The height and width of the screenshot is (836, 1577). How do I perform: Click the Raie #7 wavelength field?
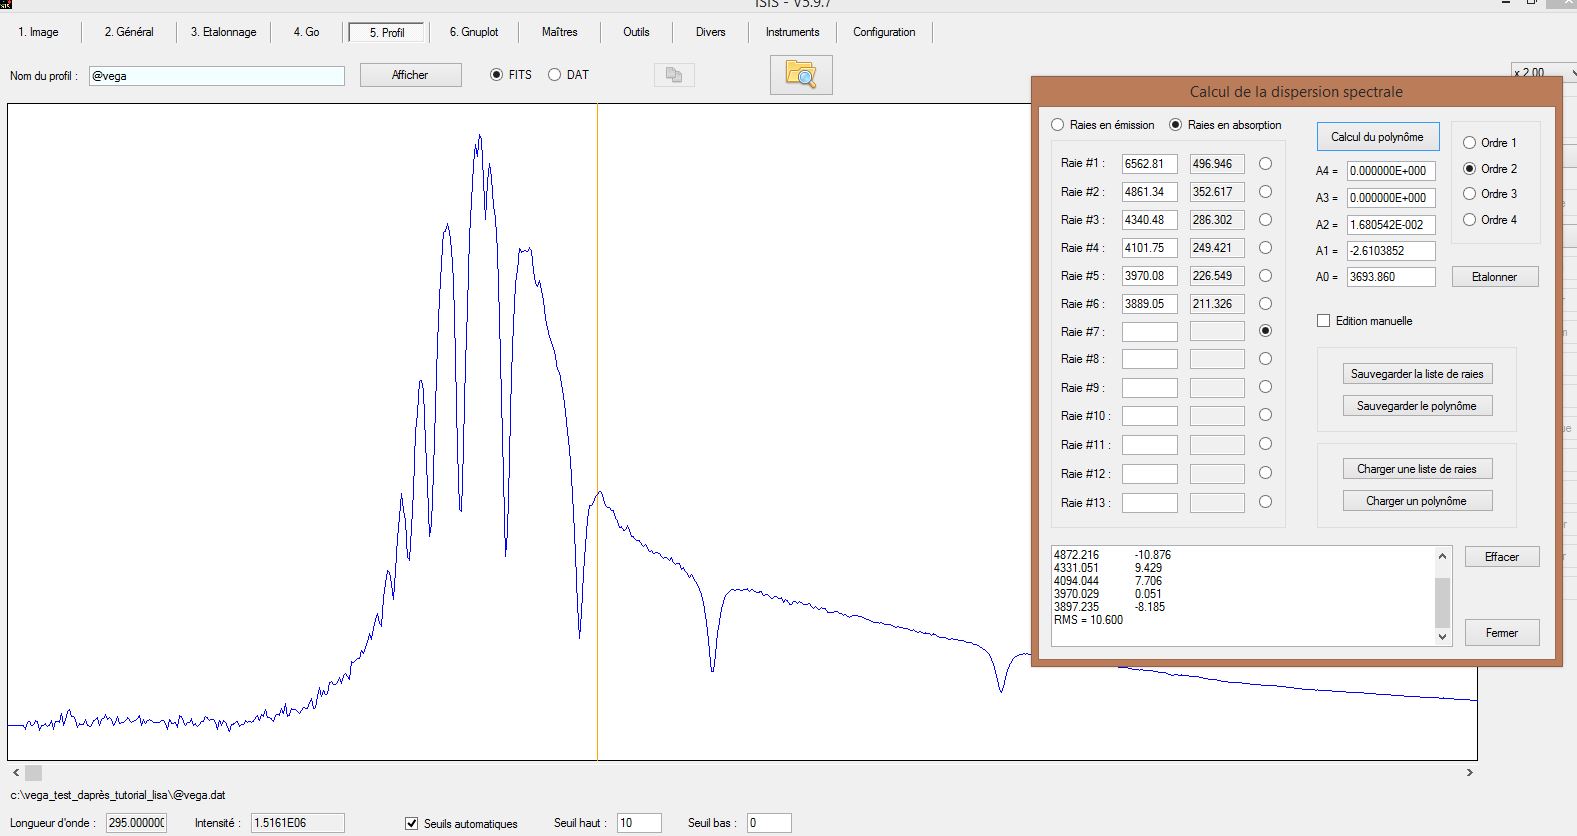[1149, 332]
